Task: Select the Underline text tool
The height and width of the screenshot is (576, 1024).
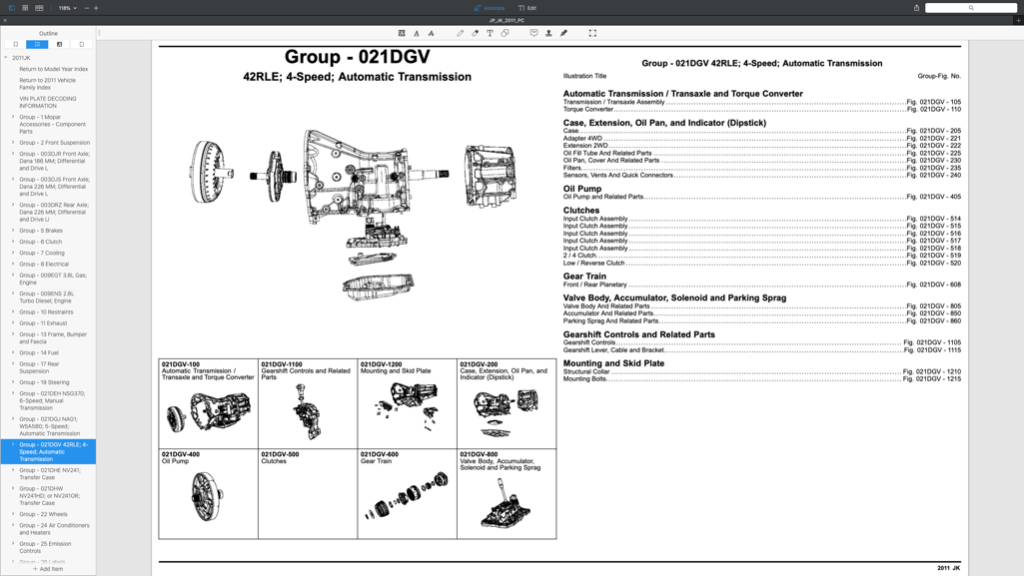Action: [417, 33]
